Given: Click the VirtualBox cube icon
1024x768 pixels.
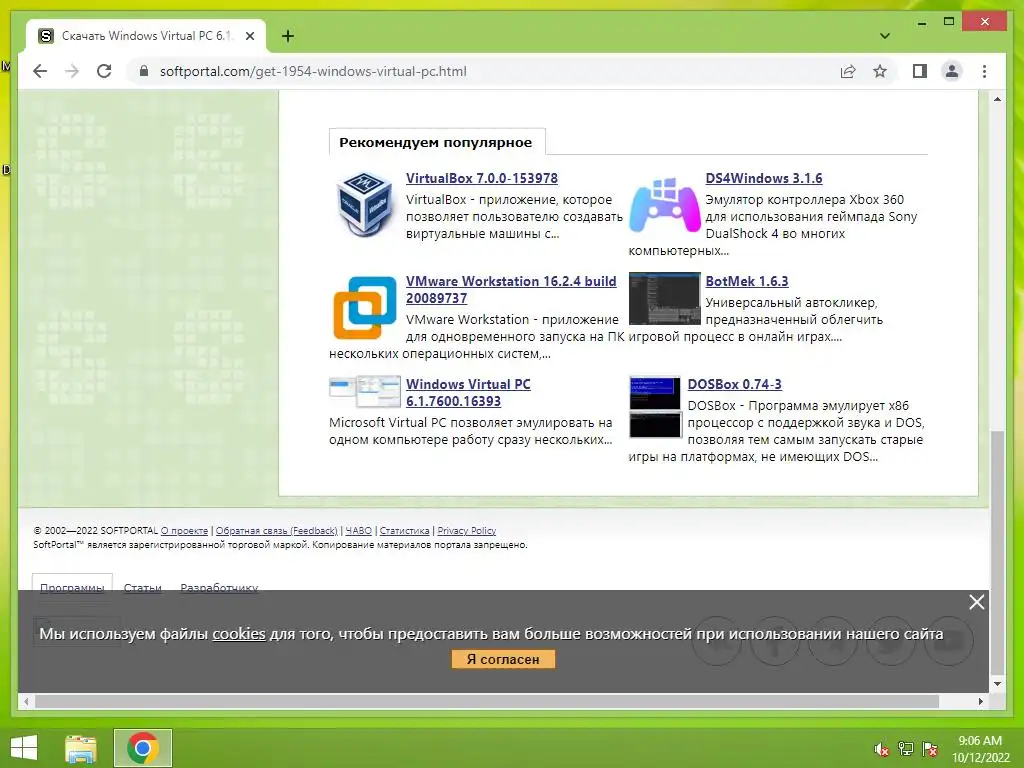Looking at the screenshot, I should pyautogui.click(x=364, y=204).
